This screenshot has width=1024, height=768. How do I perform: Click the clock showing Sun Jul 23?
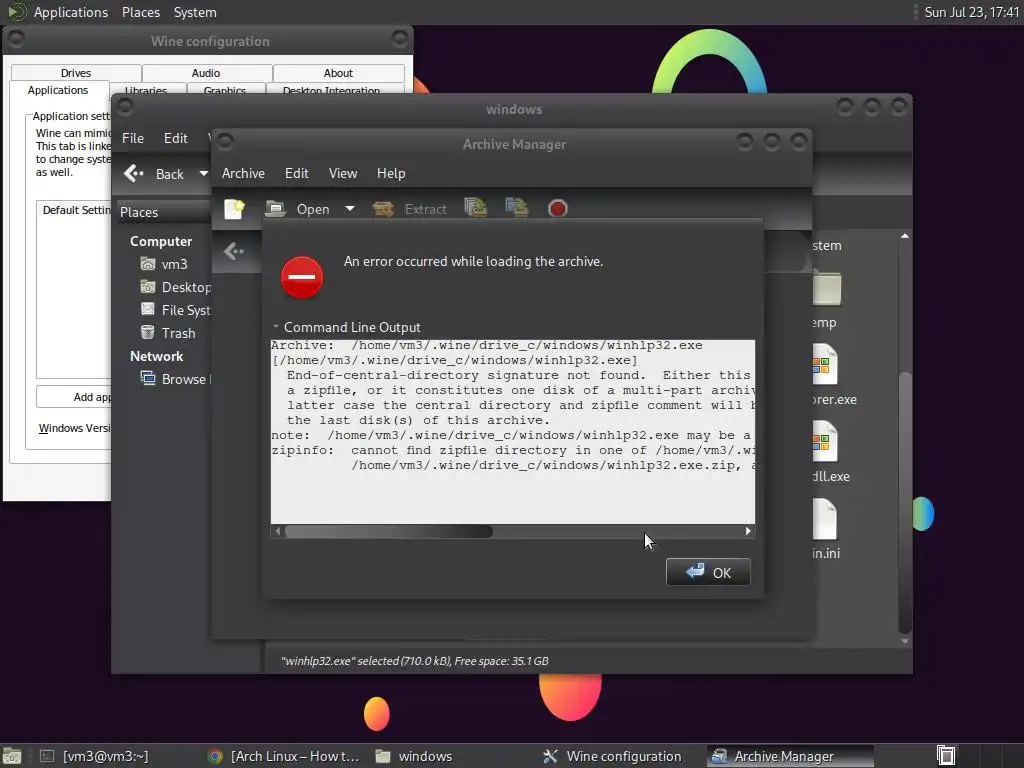coord(972,12)
